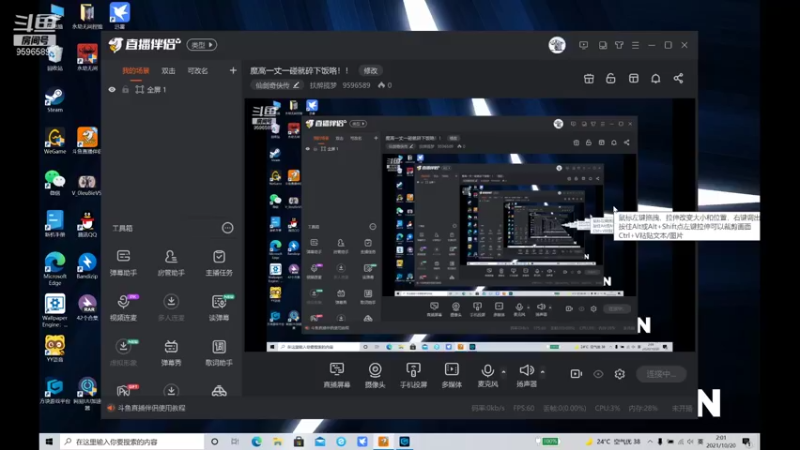Click the 扬声器 speaker icon
Screen dimensions: 800x450
pyautogui.click(x=526, y=370)
